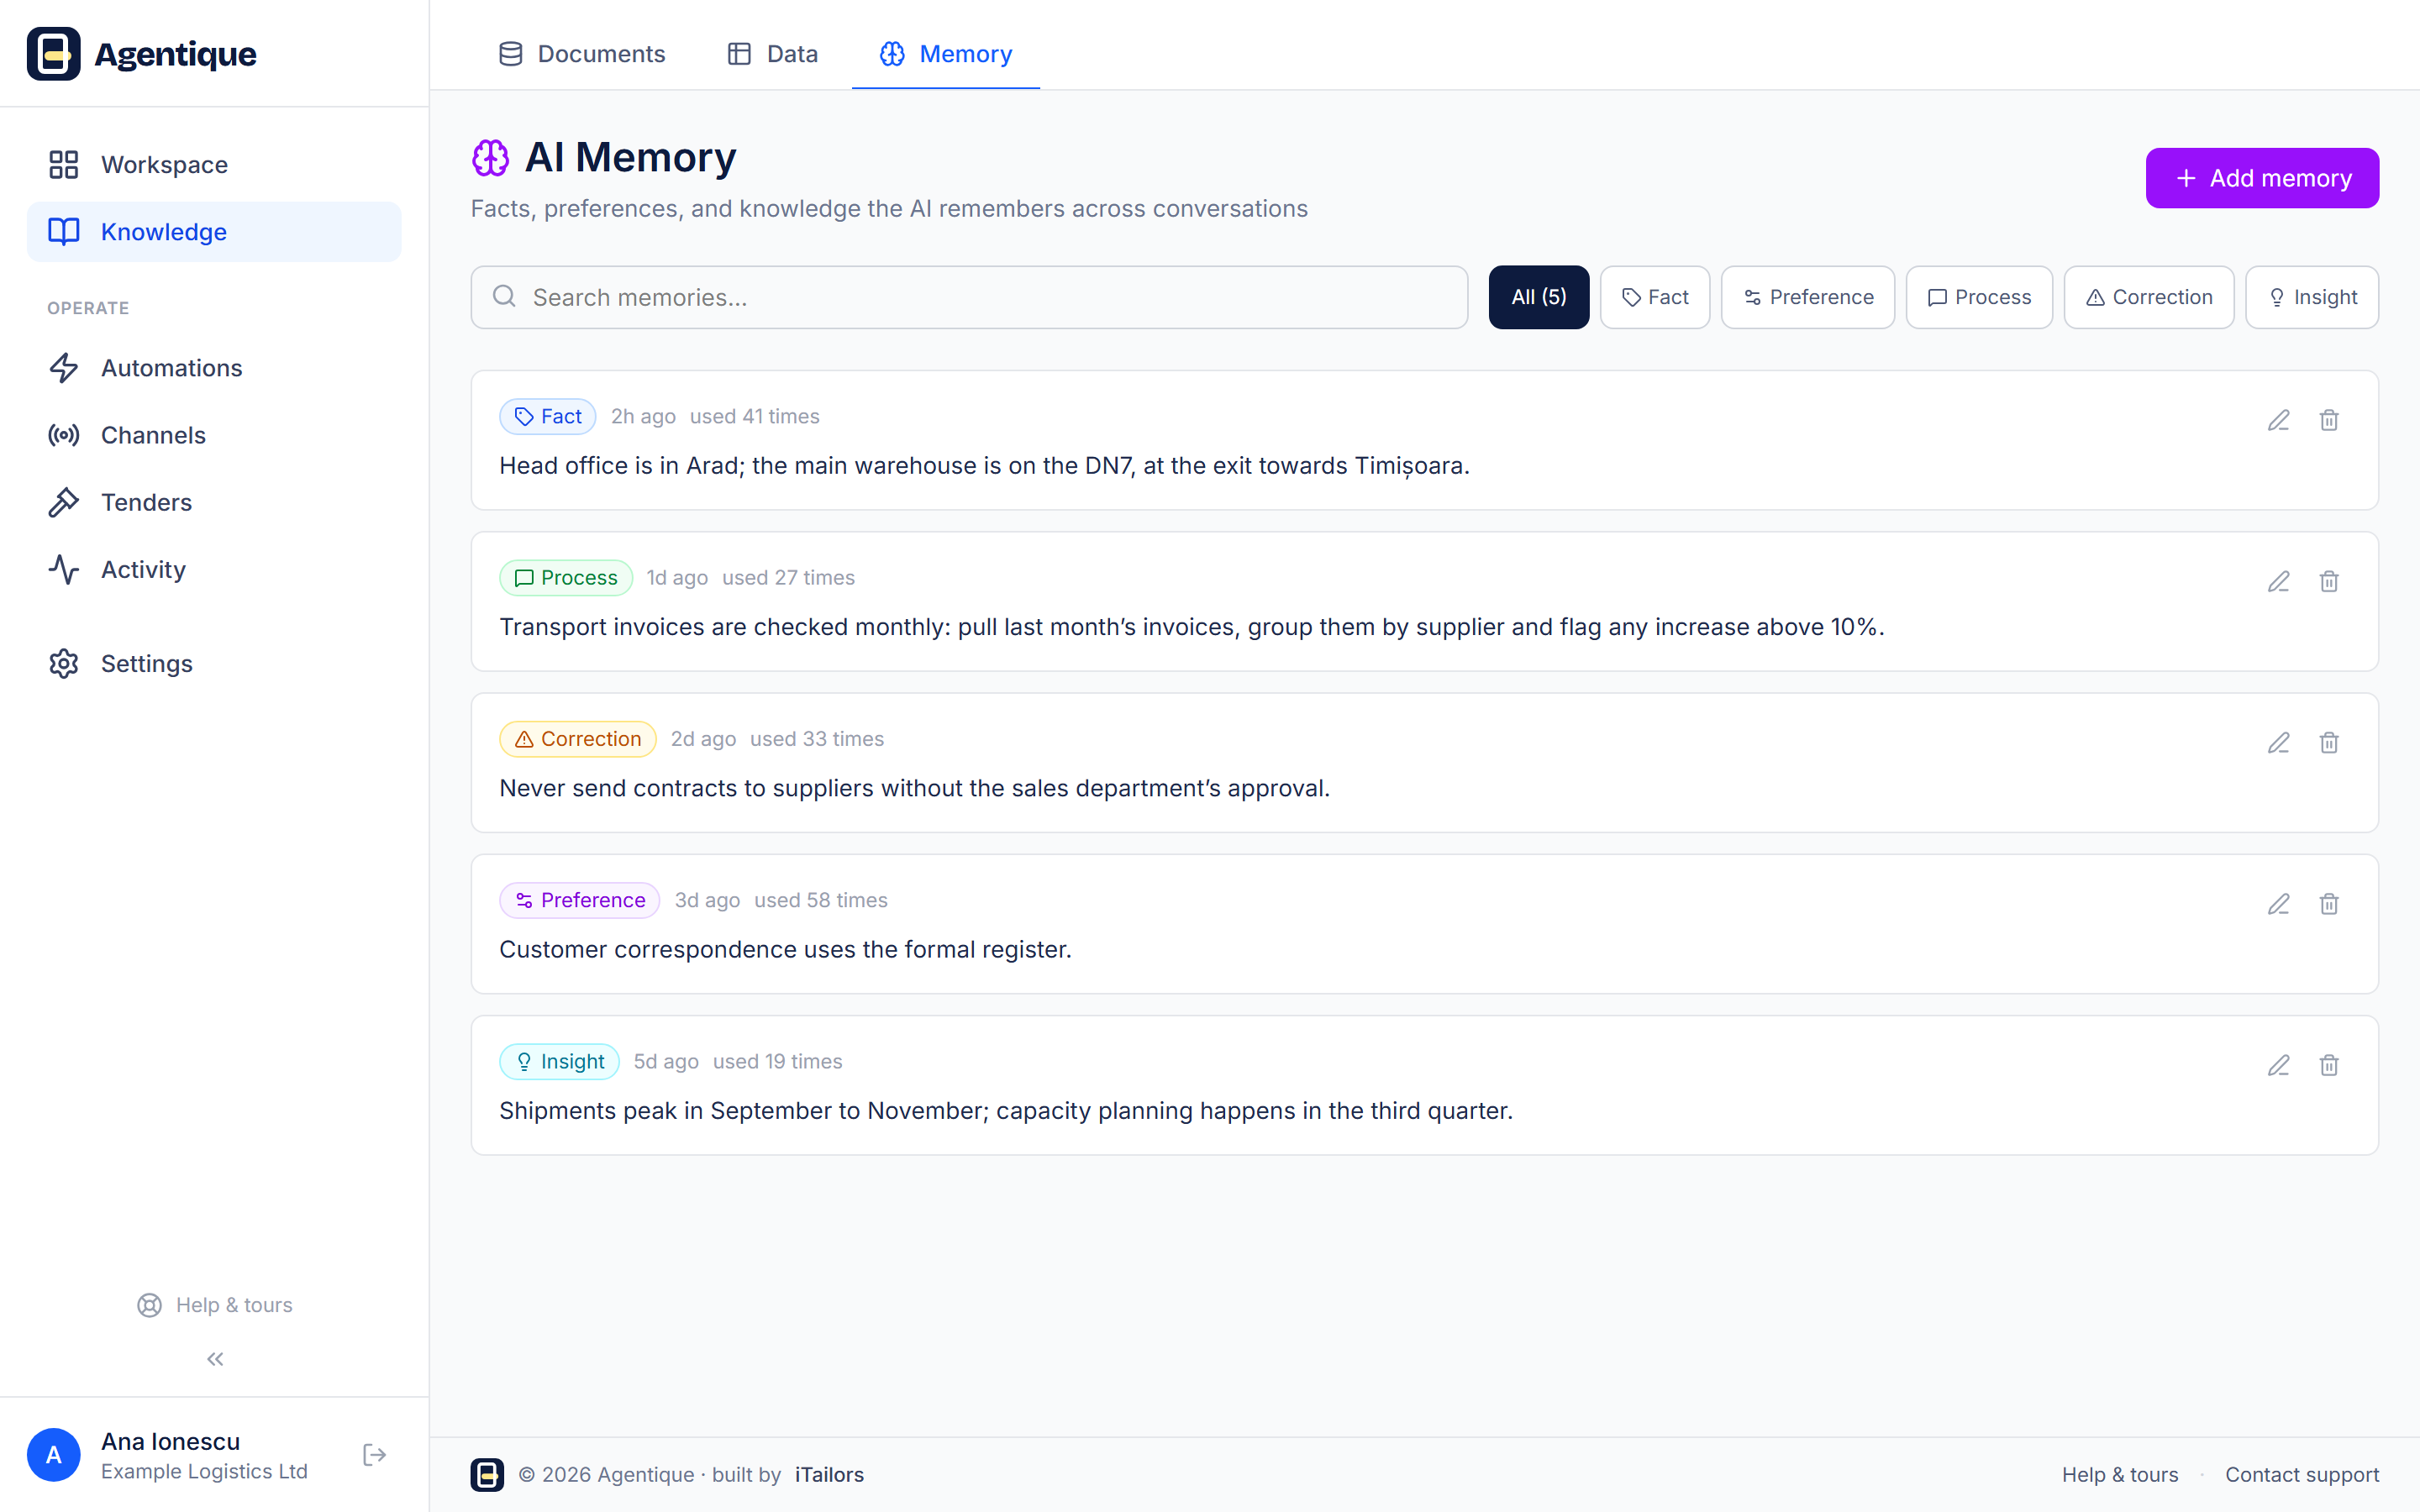The height and width of the screenshot is (1512, 2420).
Task: Filter memories by Process
Action: pos(1979,297)
